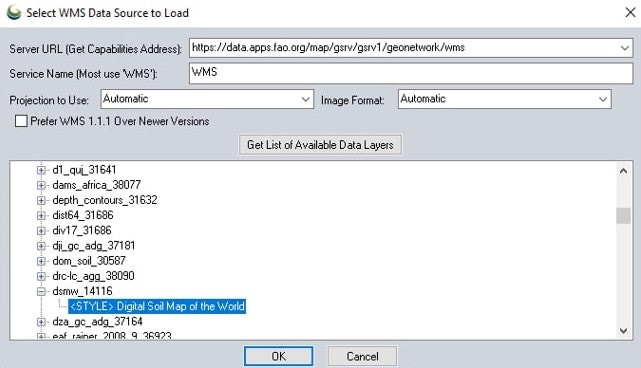Select the dza_gc_adg_37164 layer label

97,321
